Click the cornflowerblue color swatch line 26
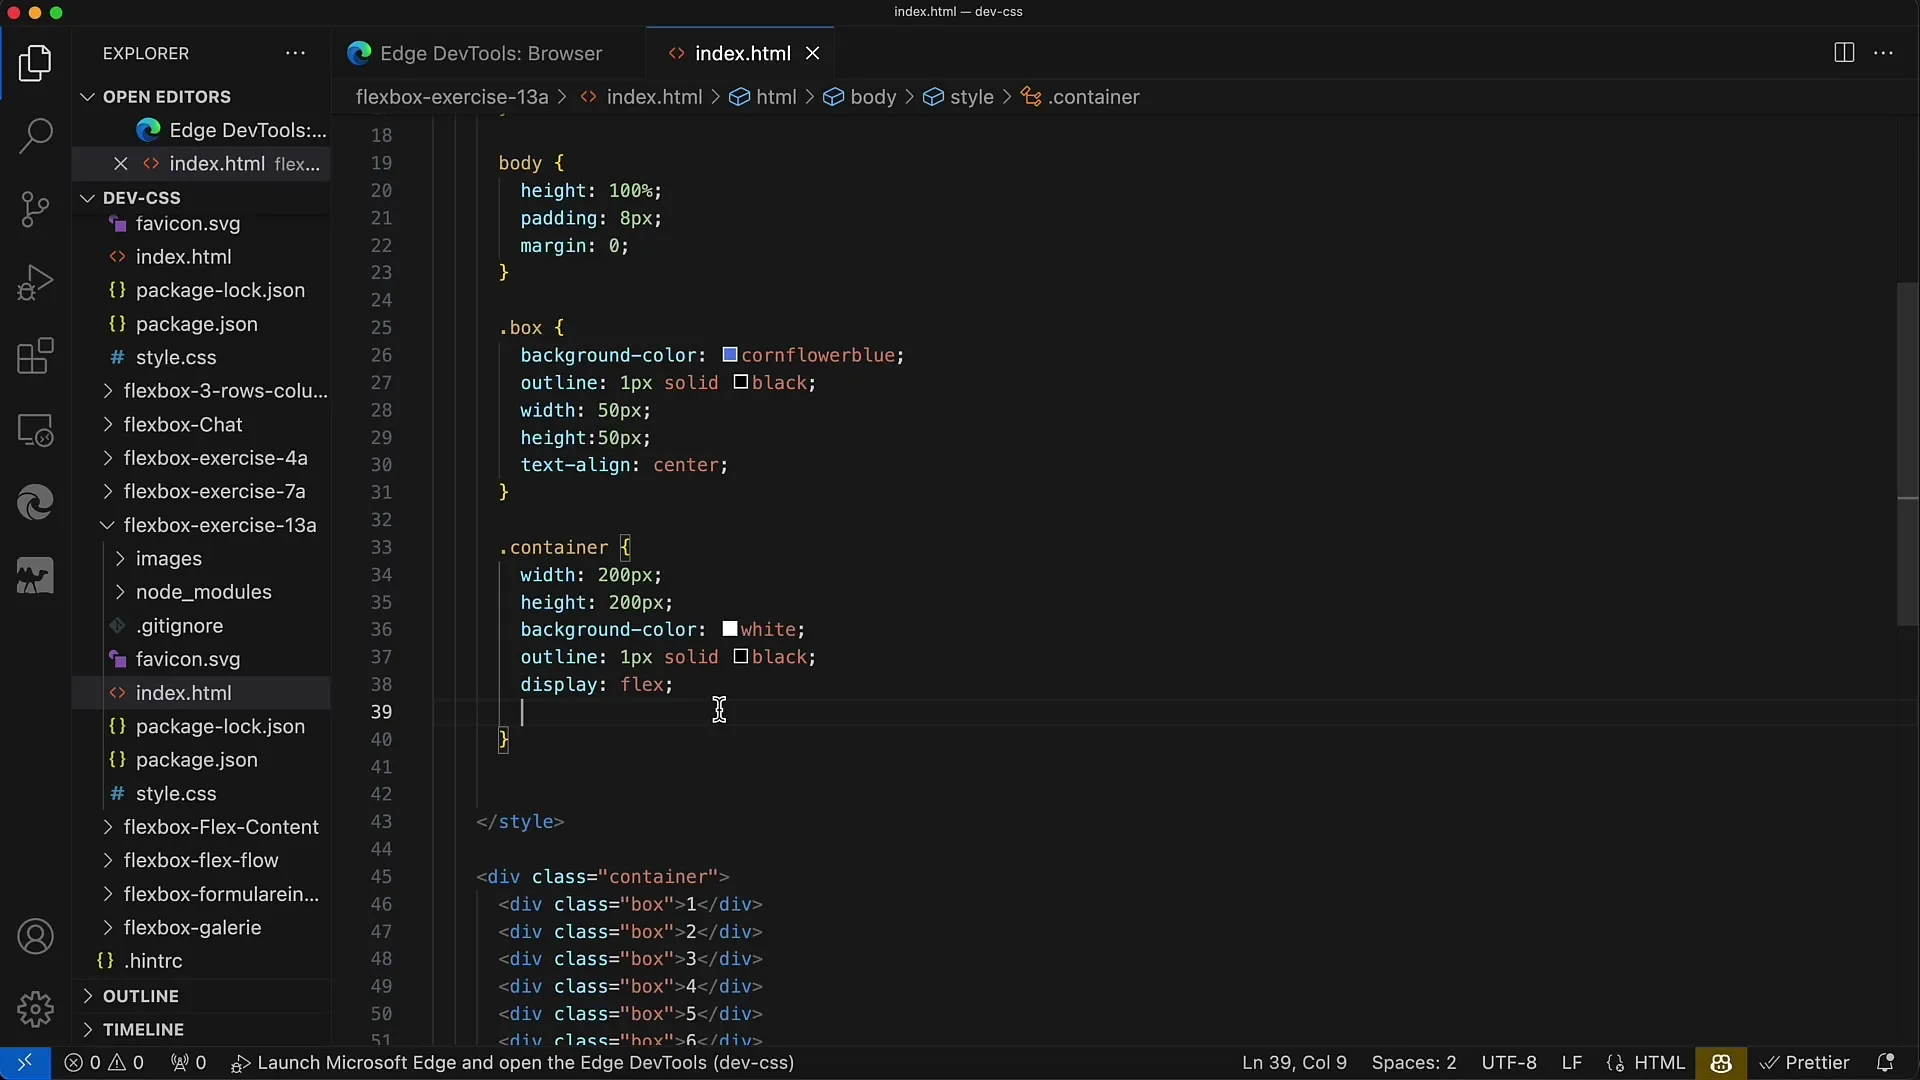Image resolution: width=1920 pixels, height=1080 pixels. click(x=727, y=355)
